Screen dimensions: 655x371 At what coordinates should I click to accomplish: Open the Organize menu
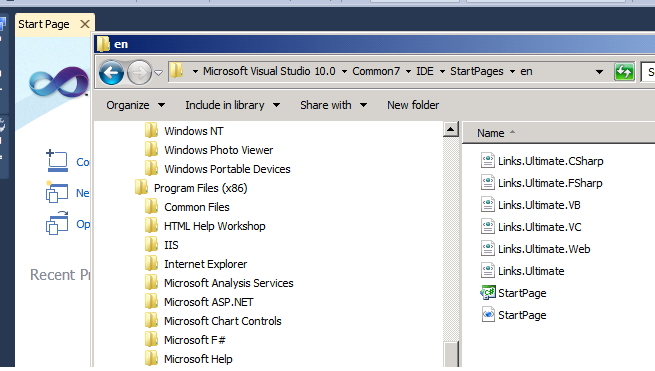(x=135, y=105)
